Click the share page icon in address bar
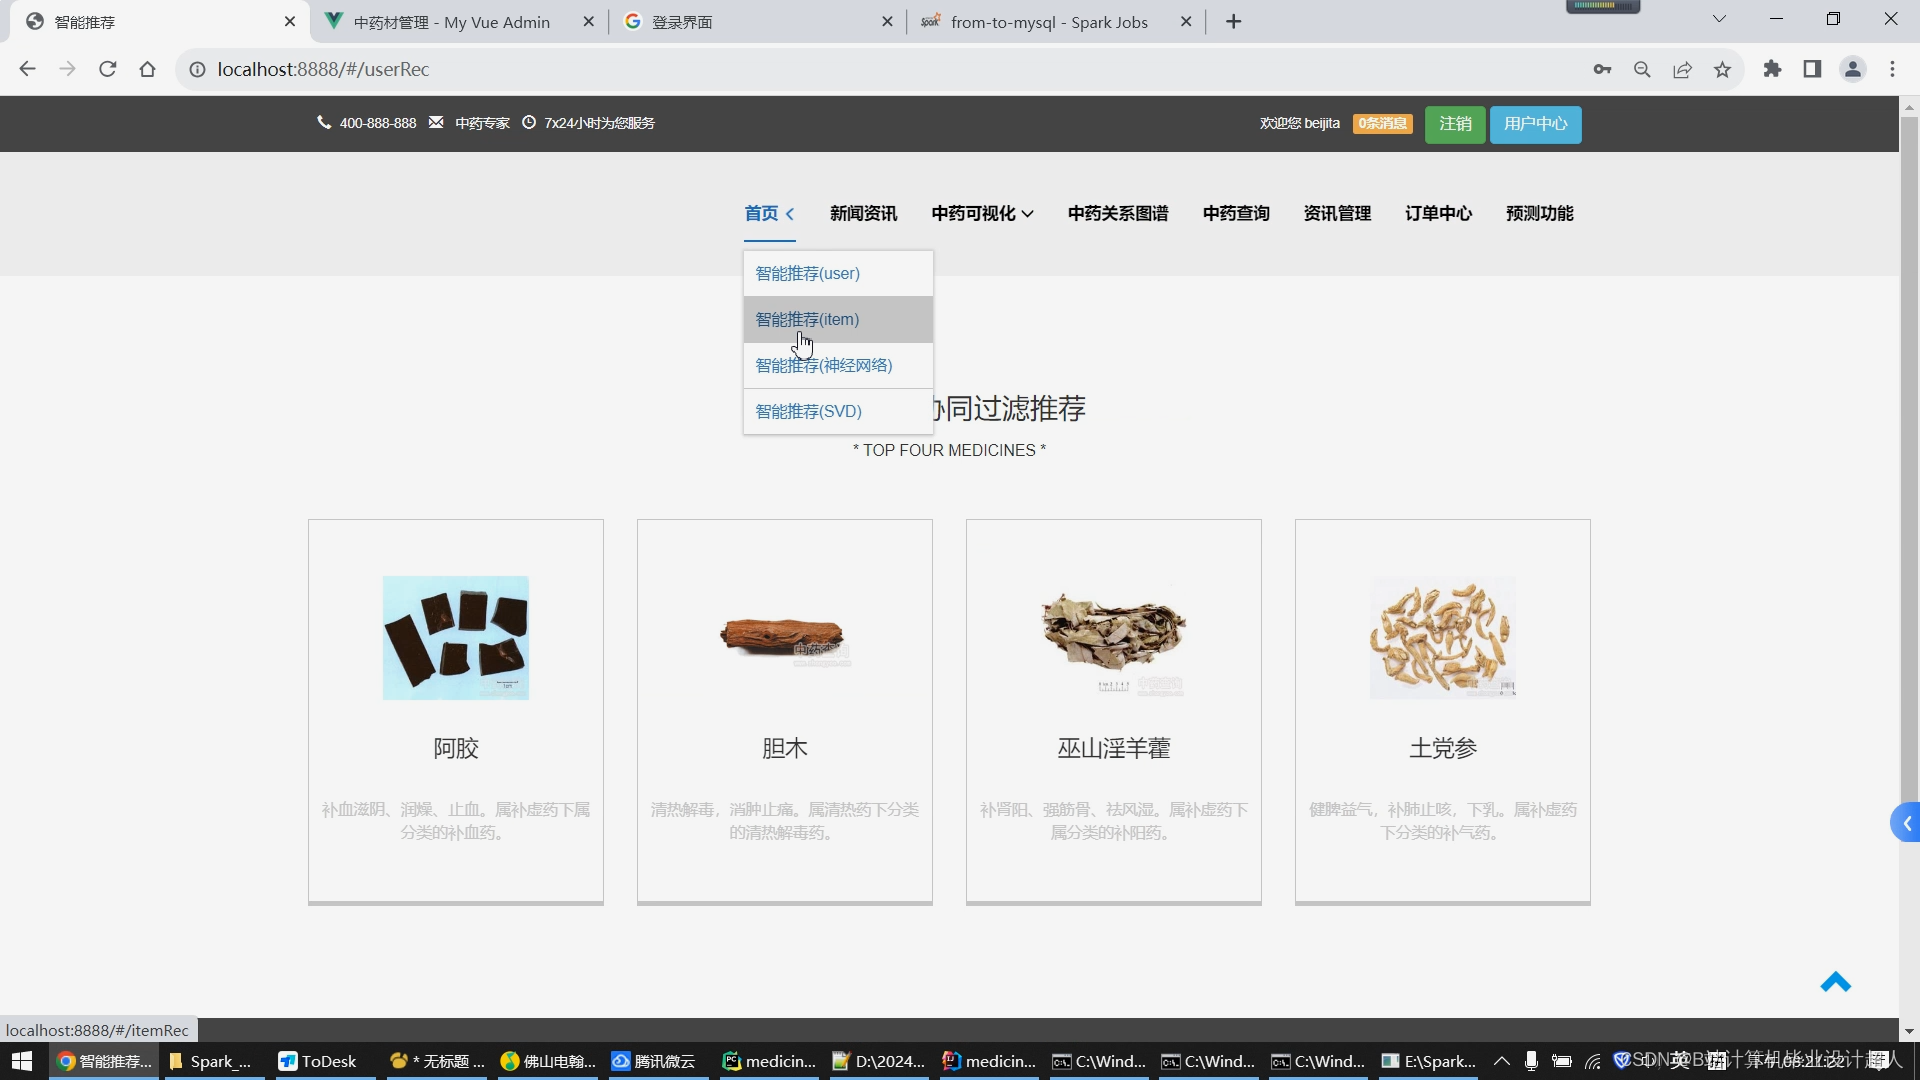 click(1682, 69)
